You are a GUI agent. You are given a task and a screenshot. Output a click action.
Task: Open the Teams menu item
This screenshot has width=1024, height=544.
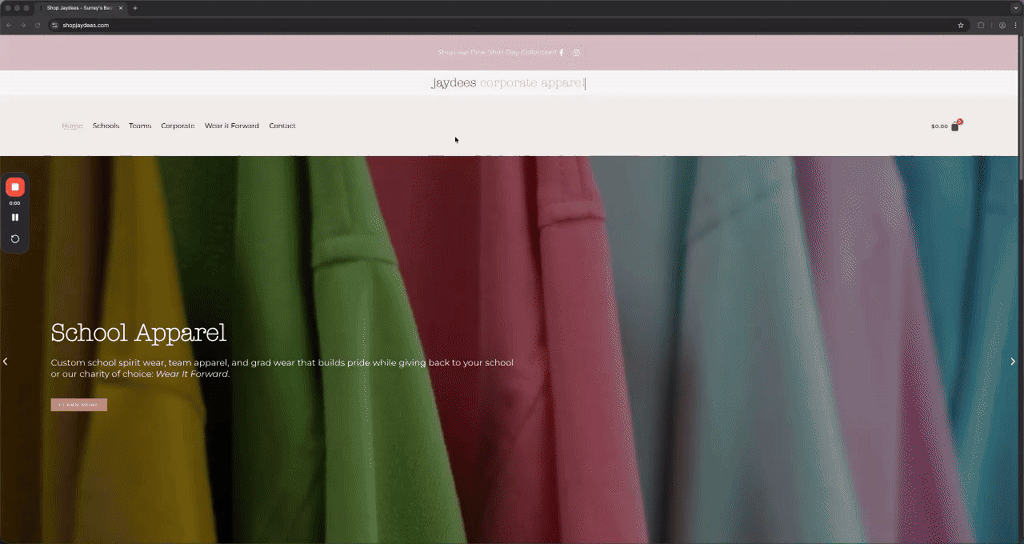pos(140,126)
